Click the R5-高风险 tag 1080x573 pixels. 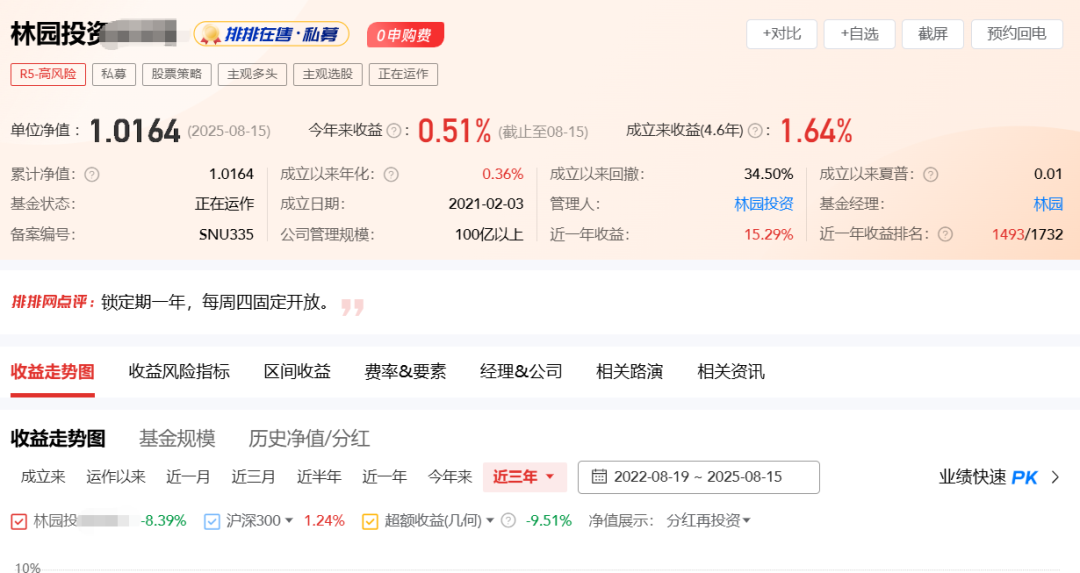[x=48, y=74]
